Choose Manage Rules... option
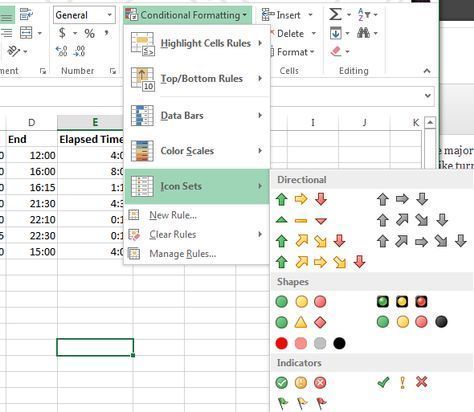This screenshot has width=474, height=412. (197, 254)
